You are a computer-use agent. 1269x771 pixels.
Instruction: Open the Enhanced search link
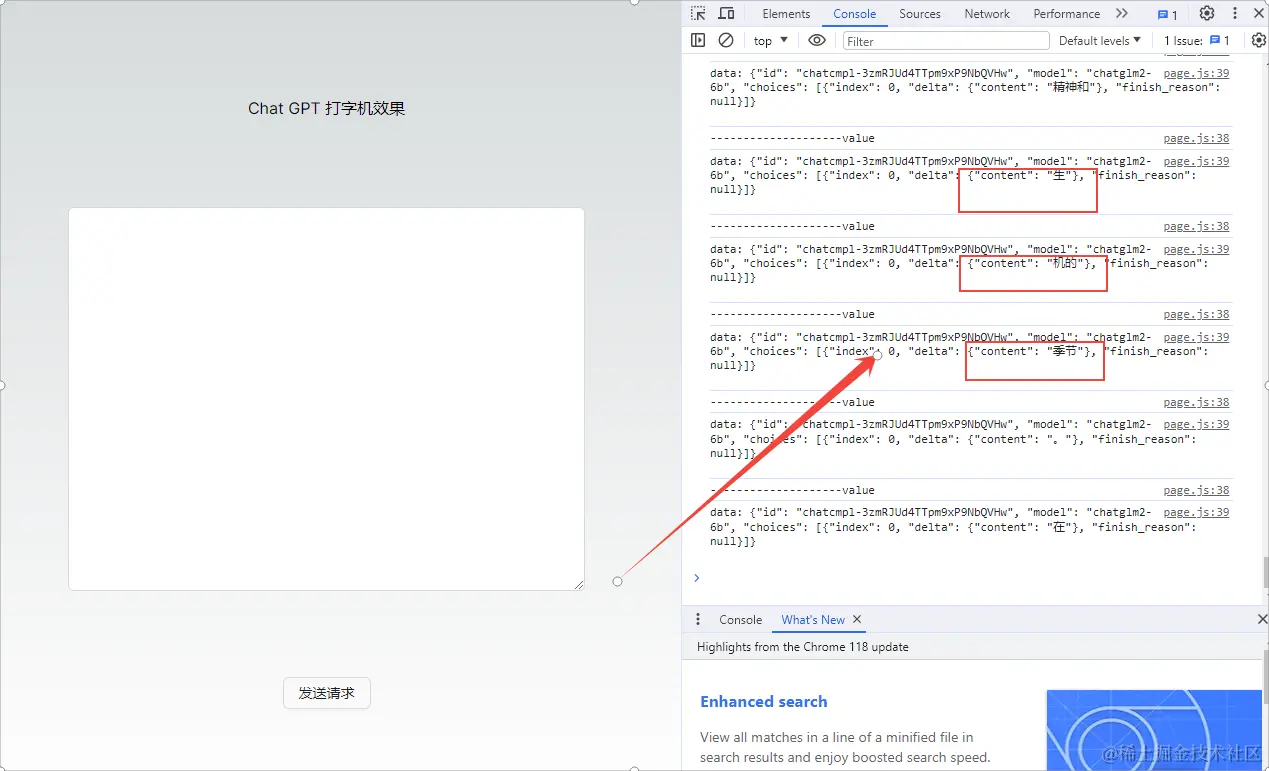click(x=764, y=702)
